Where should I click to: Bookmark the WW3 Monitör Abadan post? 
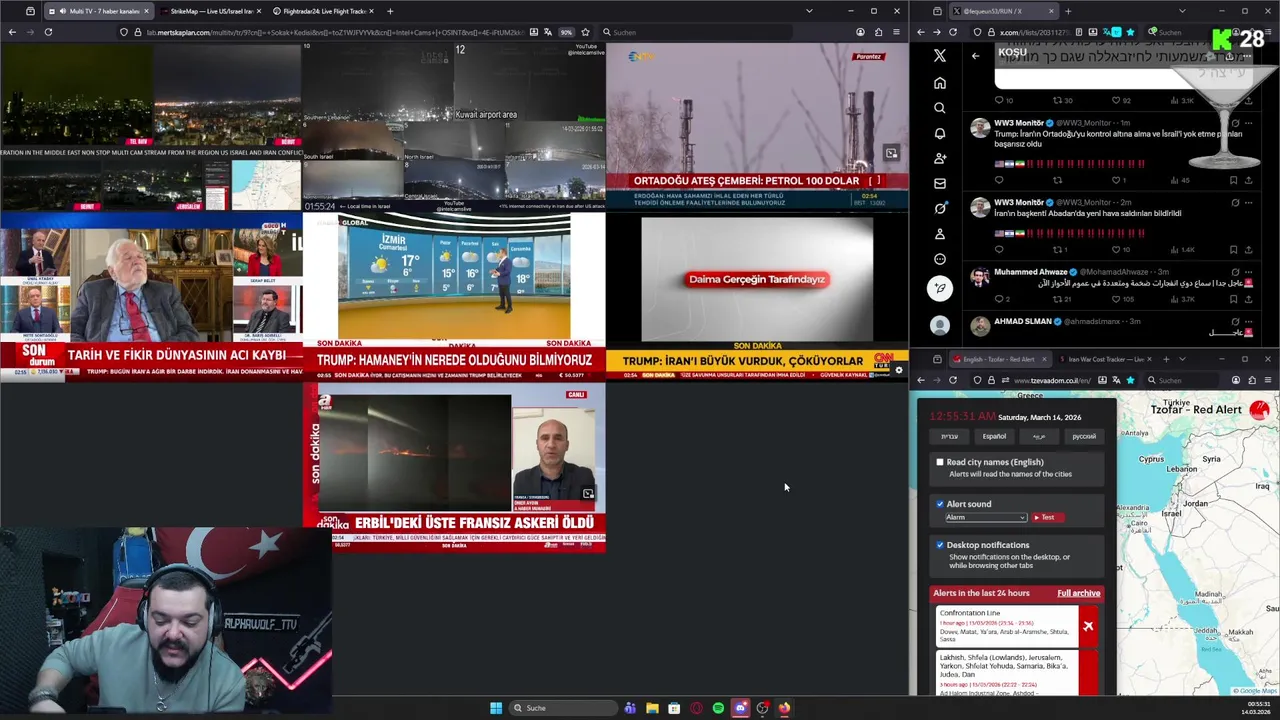coord(1233,250)
